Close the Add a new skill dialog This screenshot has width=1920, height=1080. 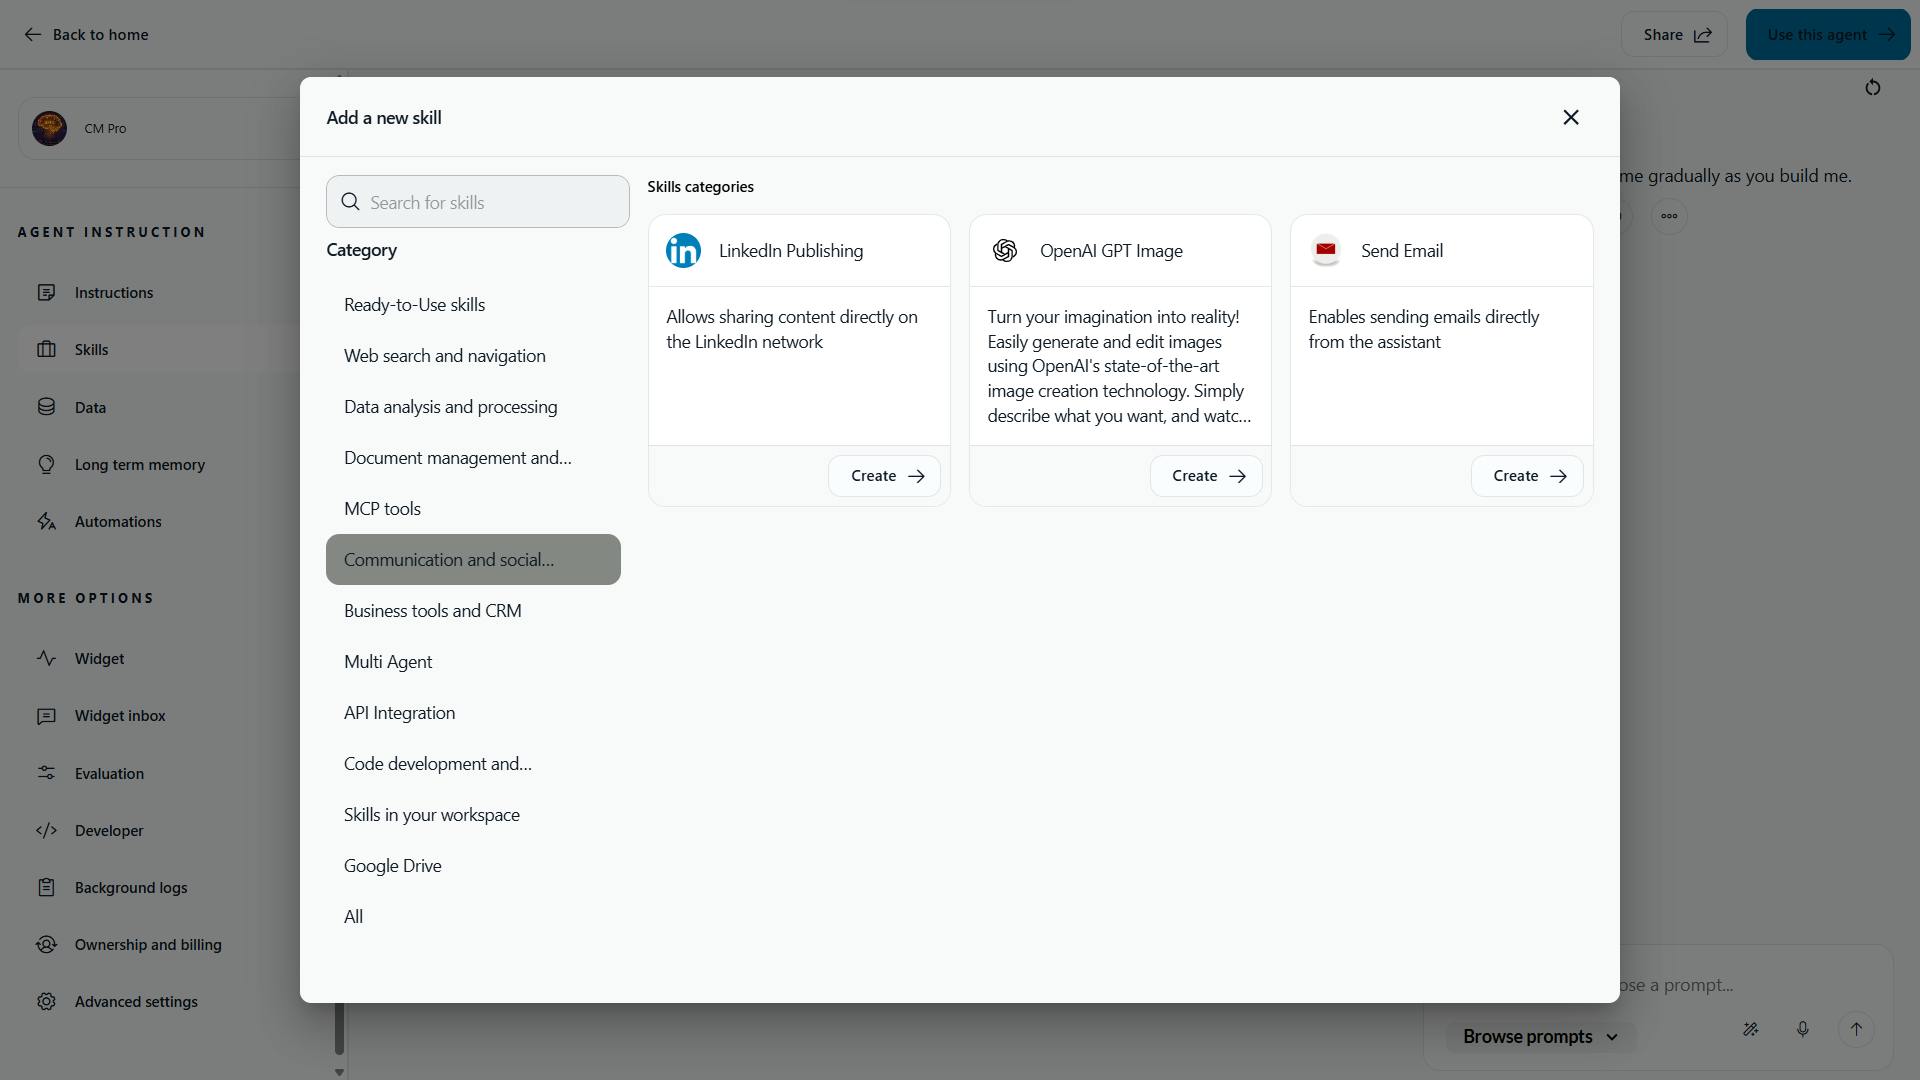pos(1570,118)
